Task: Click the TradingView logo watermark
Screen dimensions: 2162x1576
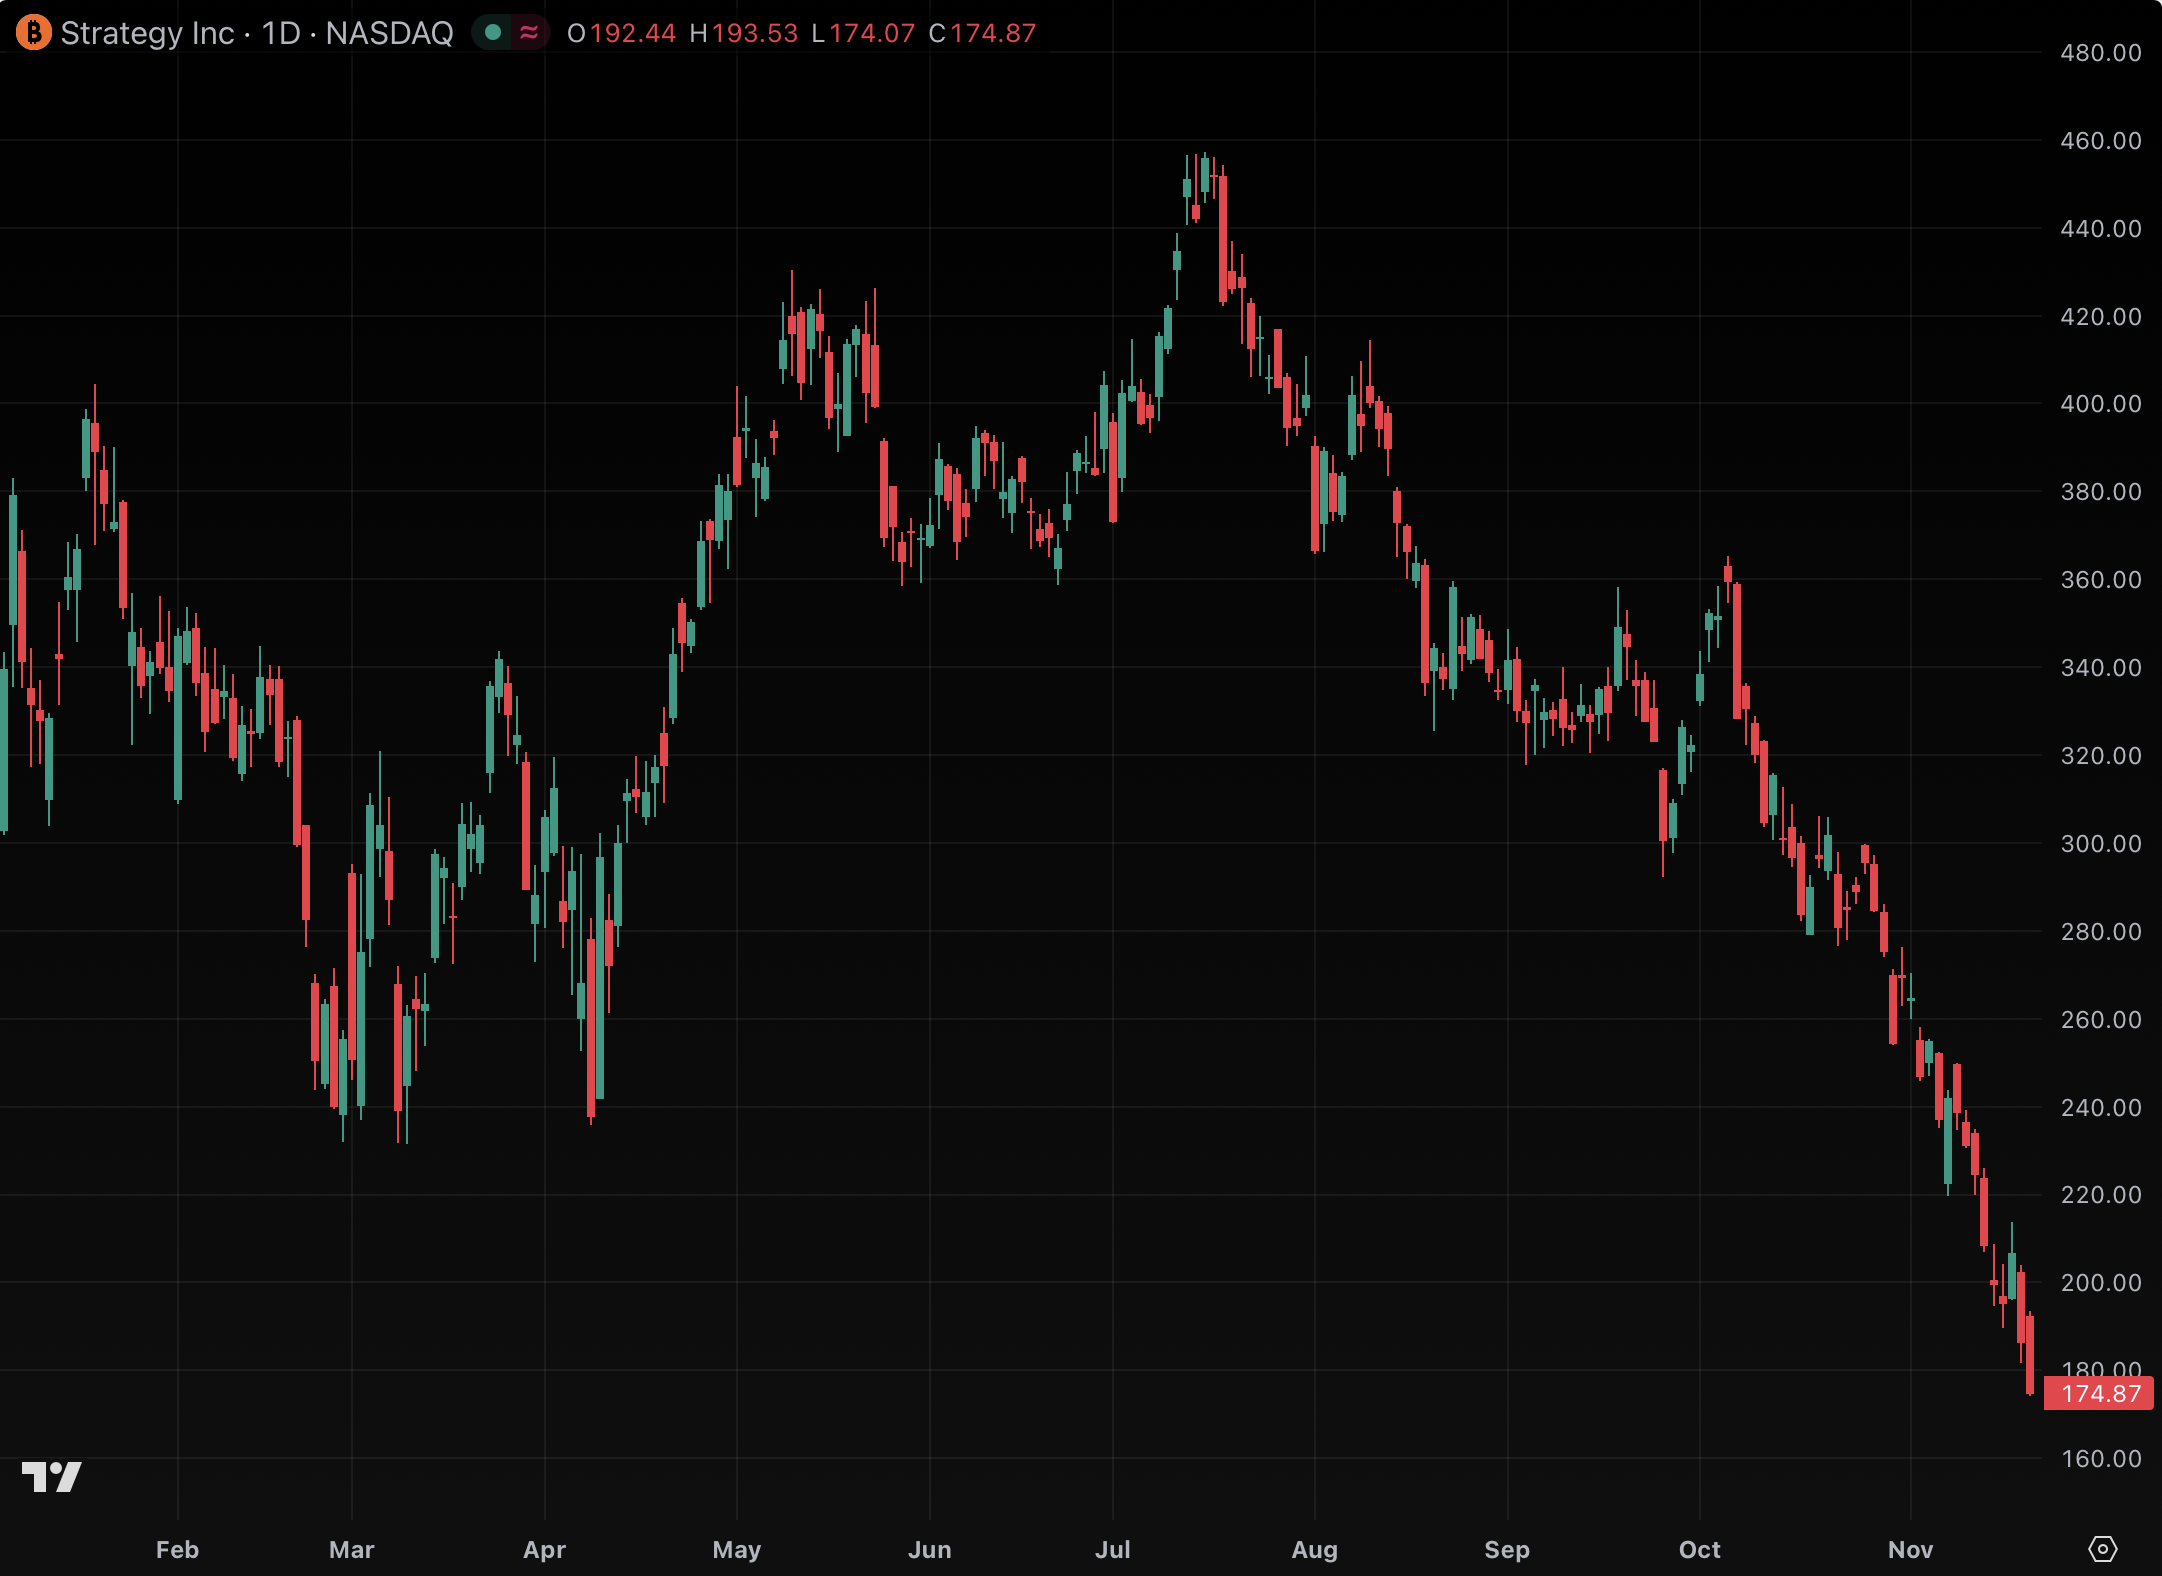Action: [51, 1476]
